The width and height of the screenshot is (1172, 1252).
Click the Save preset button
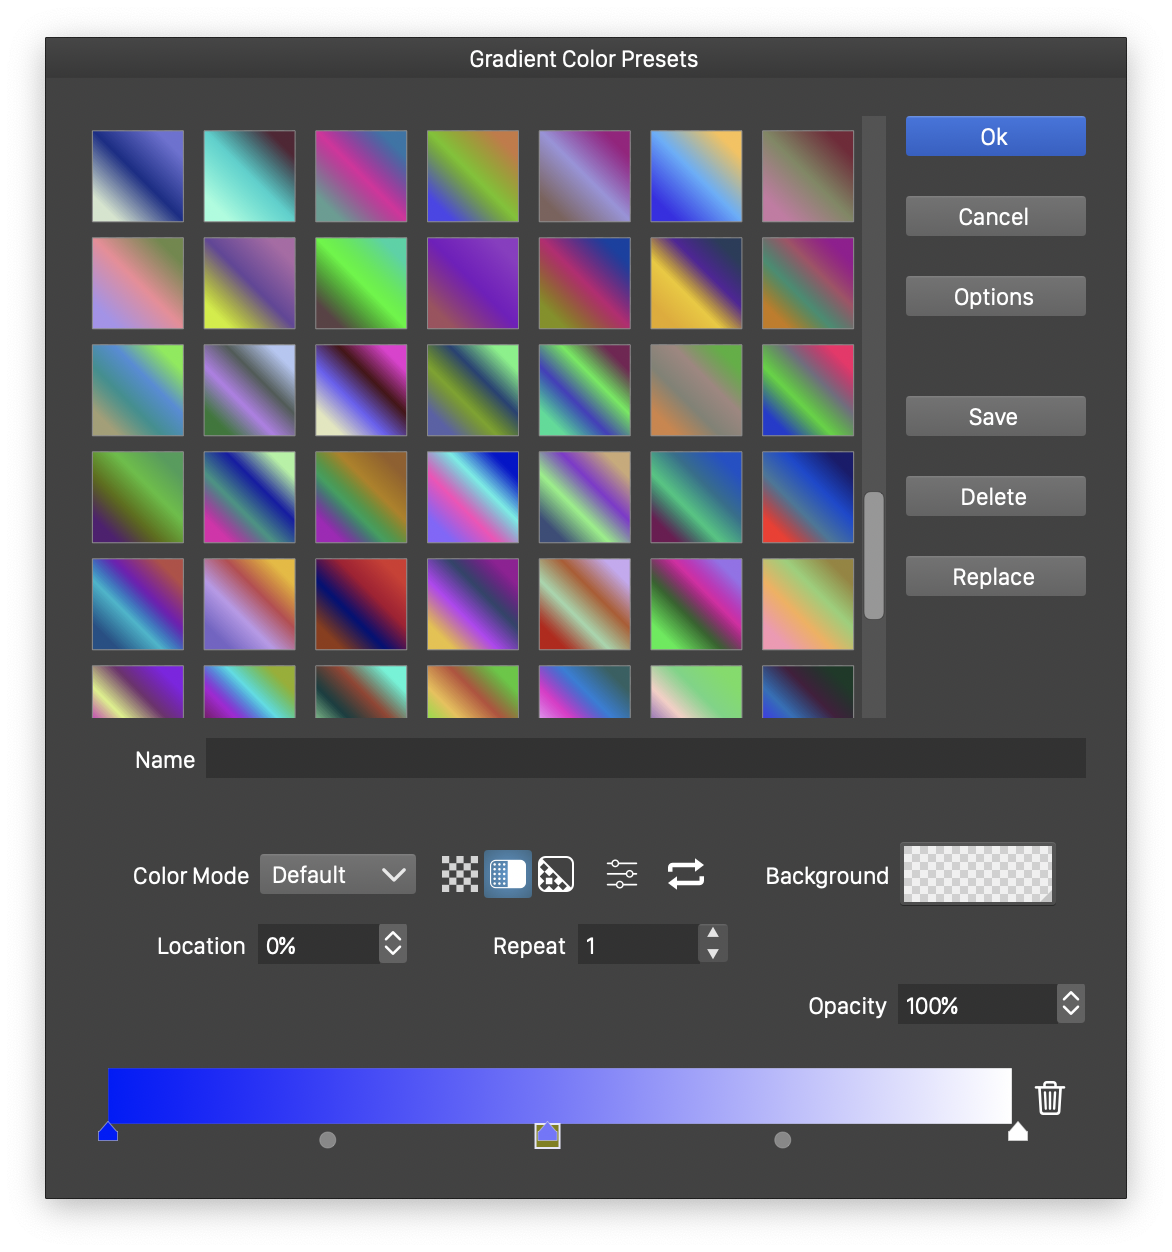(995, 417)
